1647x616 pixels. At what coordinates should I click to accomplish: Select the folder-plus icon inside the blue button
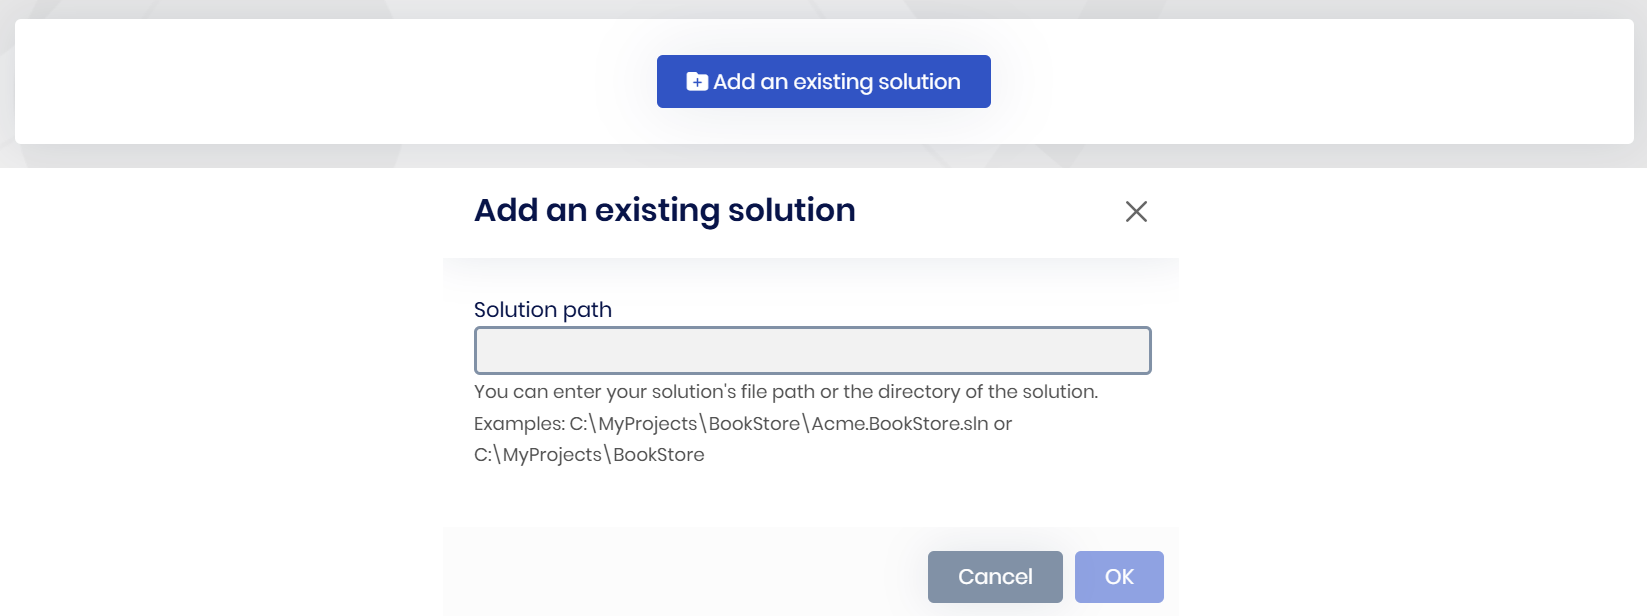(x=695, y=81)
